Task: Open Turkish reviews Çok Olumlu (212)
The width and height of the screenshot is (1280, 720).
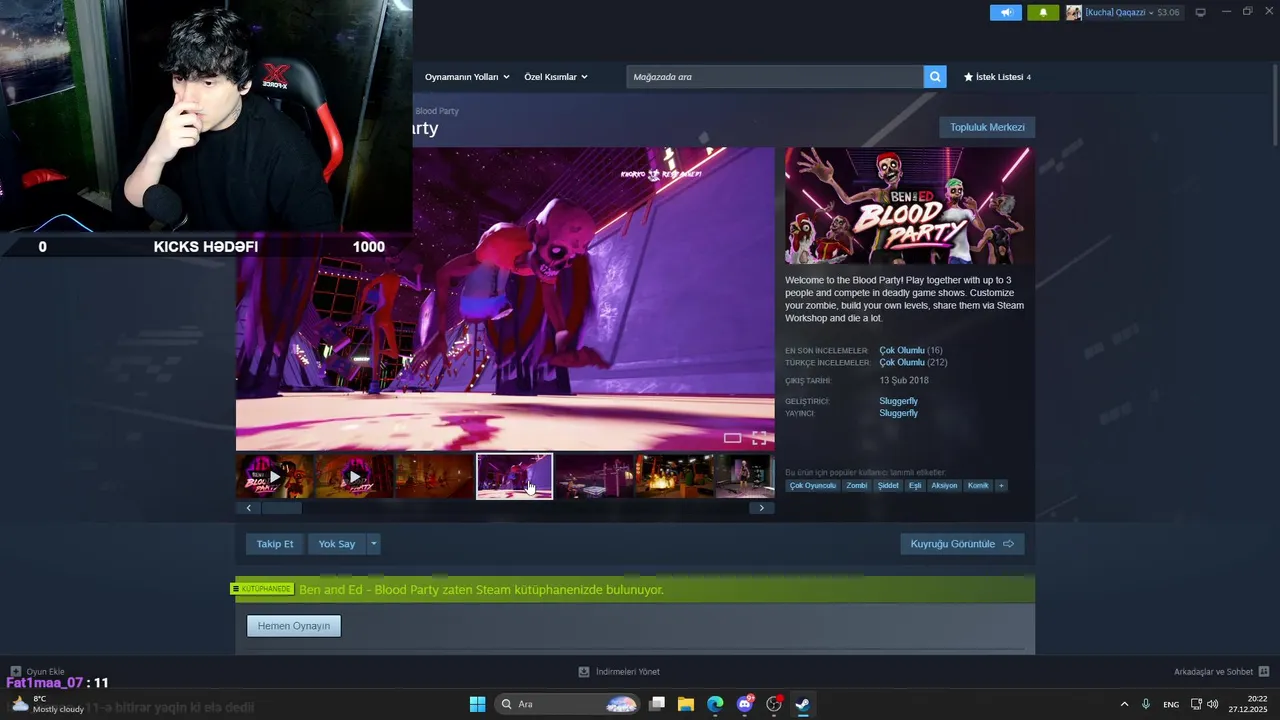Action: tap(913, 362)
